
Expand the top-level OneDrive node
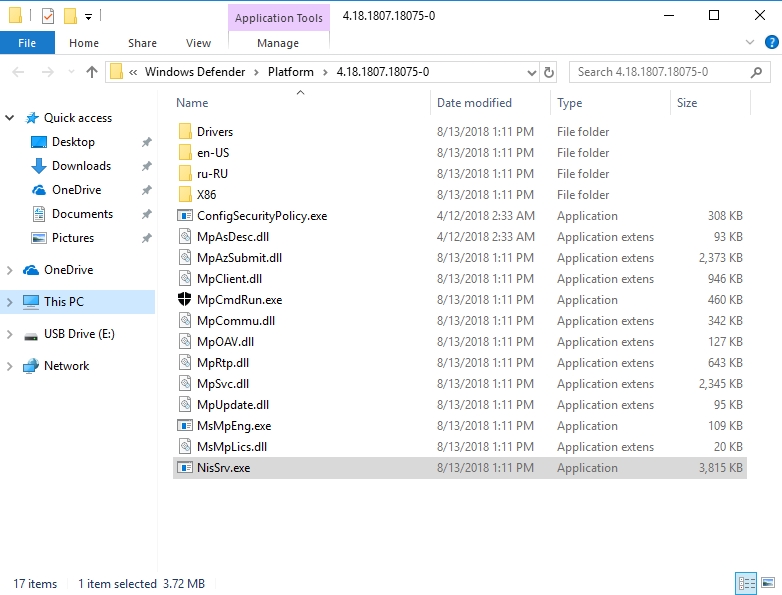tap(9, 270)
